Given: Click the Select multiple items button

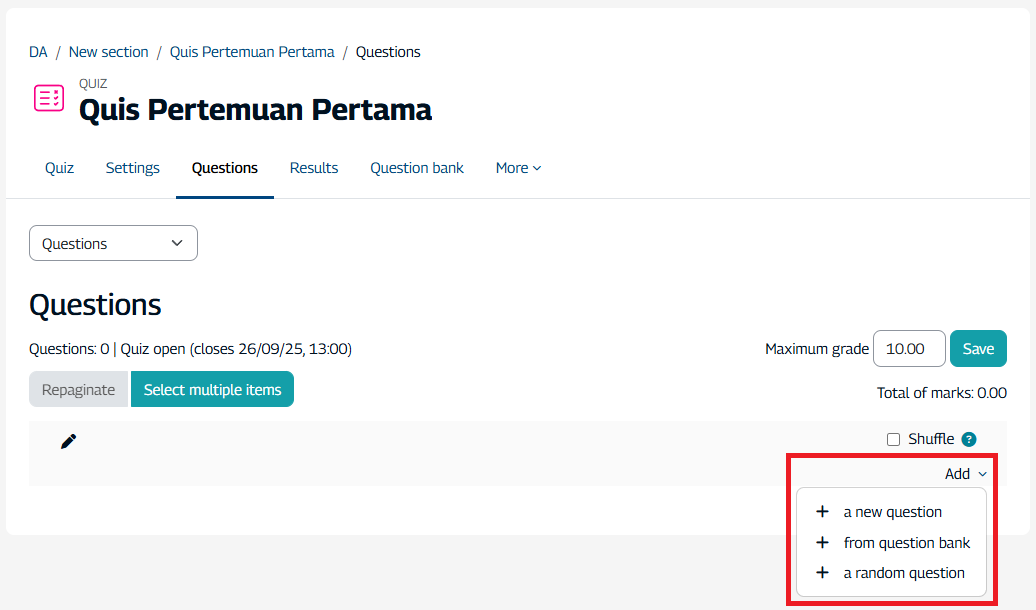Looking at the screenshot, I should (x=212, y=390).
